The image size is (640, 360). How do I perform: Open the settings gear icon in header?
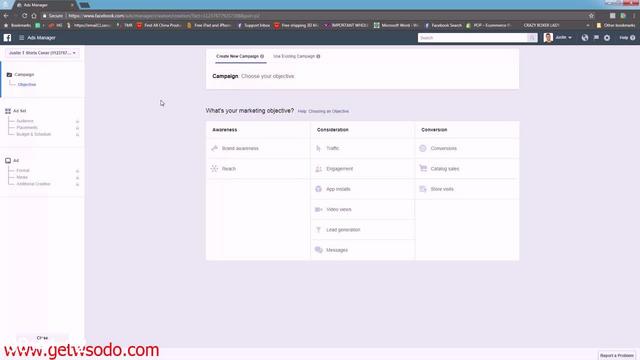click(607, 38)
